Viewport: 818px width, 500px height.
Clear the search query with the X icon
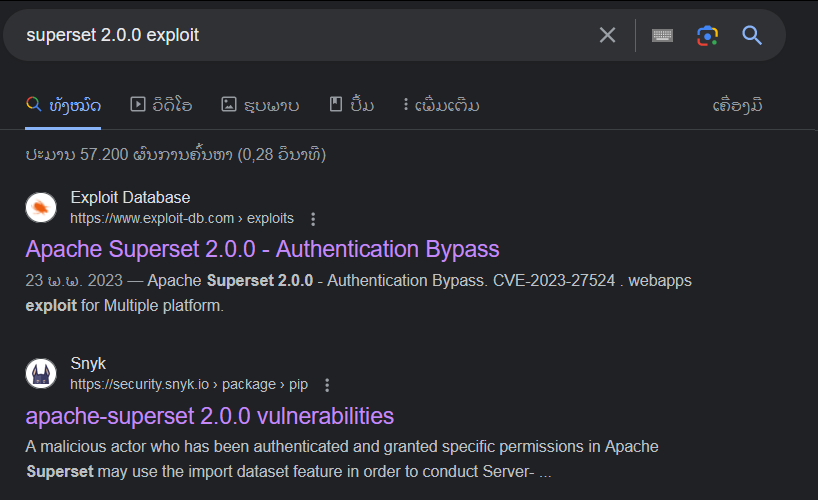(607, 35)
